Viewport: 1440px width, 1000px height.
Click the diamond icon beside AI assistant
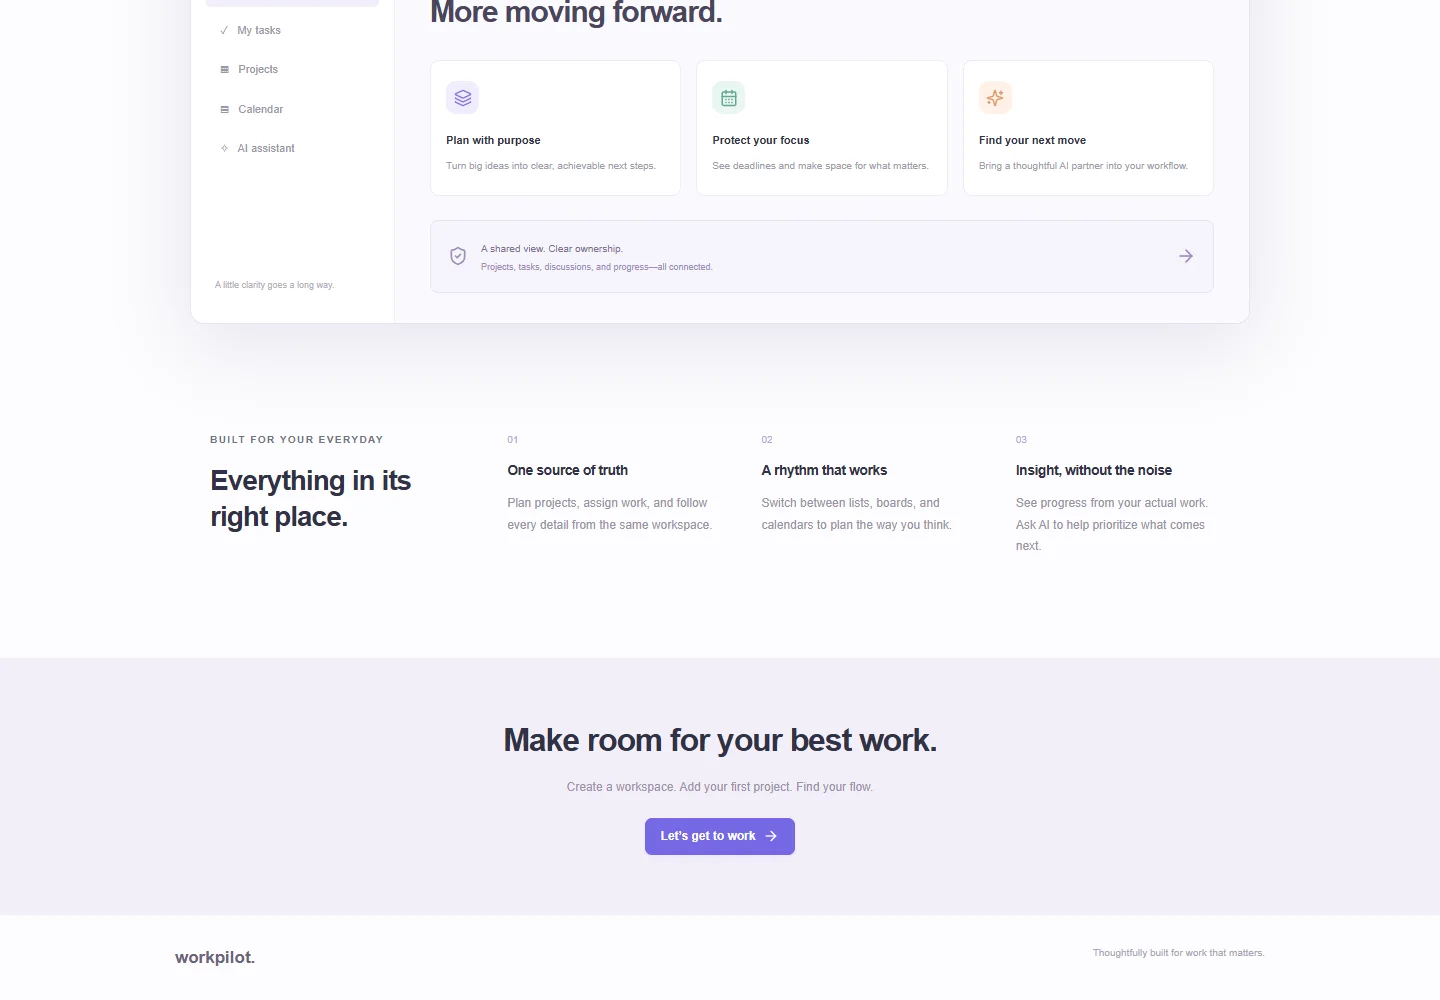pyautogui.click(x=224, y=148)
